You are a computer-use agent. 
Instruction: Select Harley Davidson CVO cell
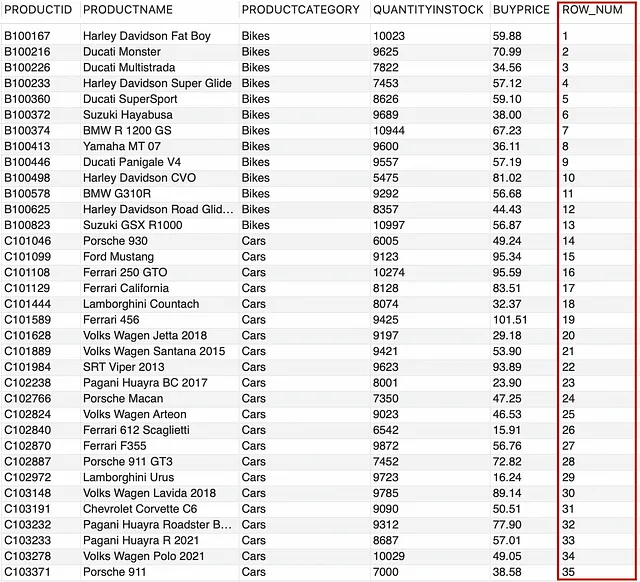click(x=139, y=178)
